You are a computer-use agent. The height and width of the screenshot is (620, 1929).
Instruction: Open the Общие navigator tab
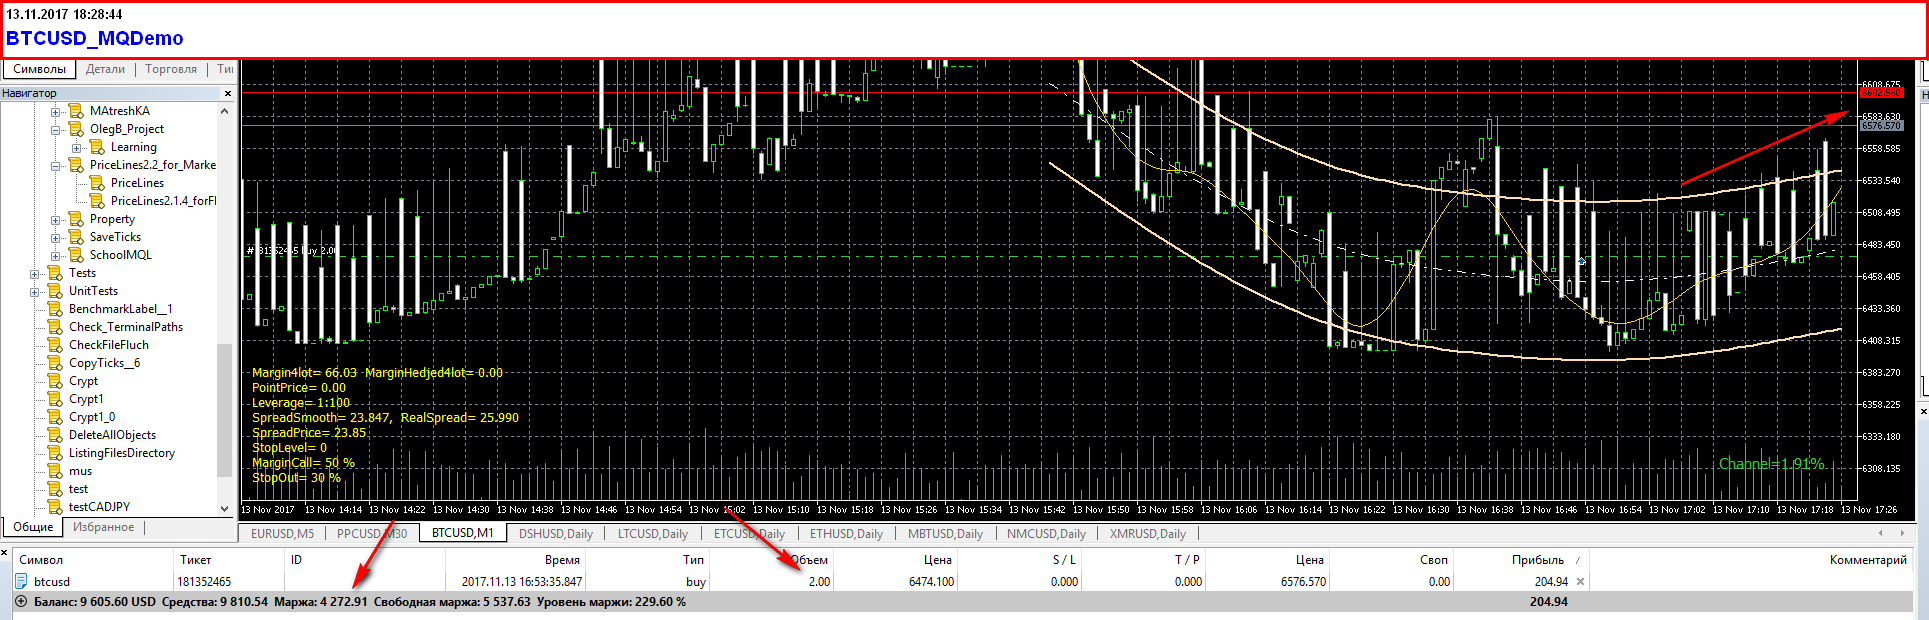click(33, 527)
